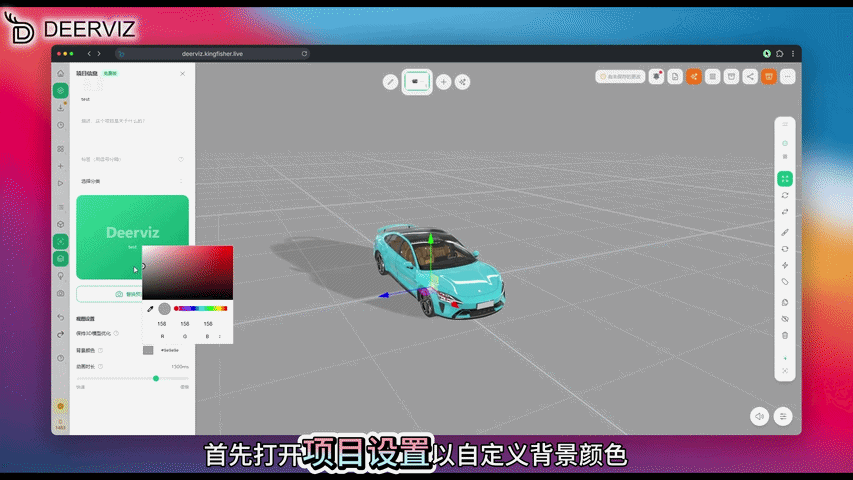This screenshot has width=853, height=480.
Task: Open the category selection dropdown
Action: tap(132, 181)
